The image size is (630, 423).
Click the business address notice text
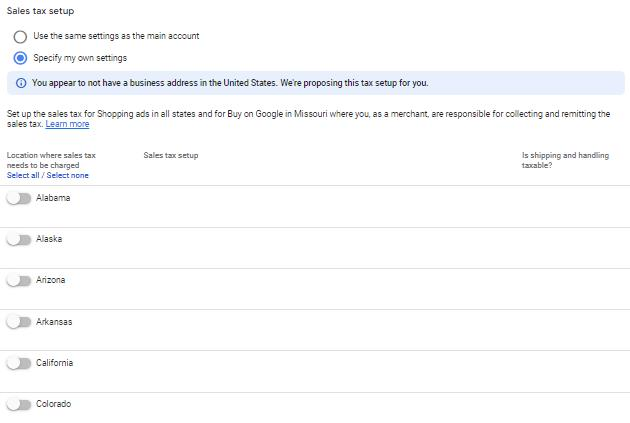[230, 83]
